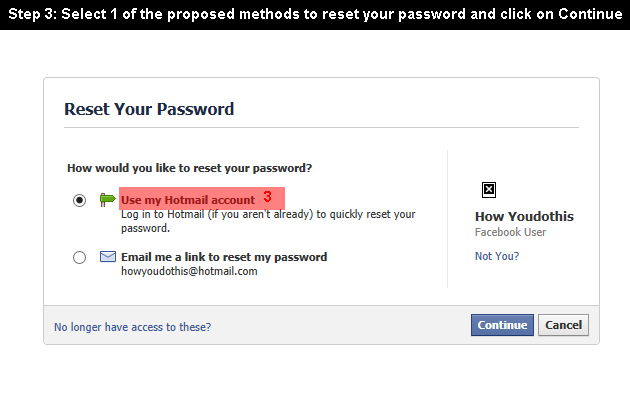Click the broken profile picture icon

click(x=489, y=190)
